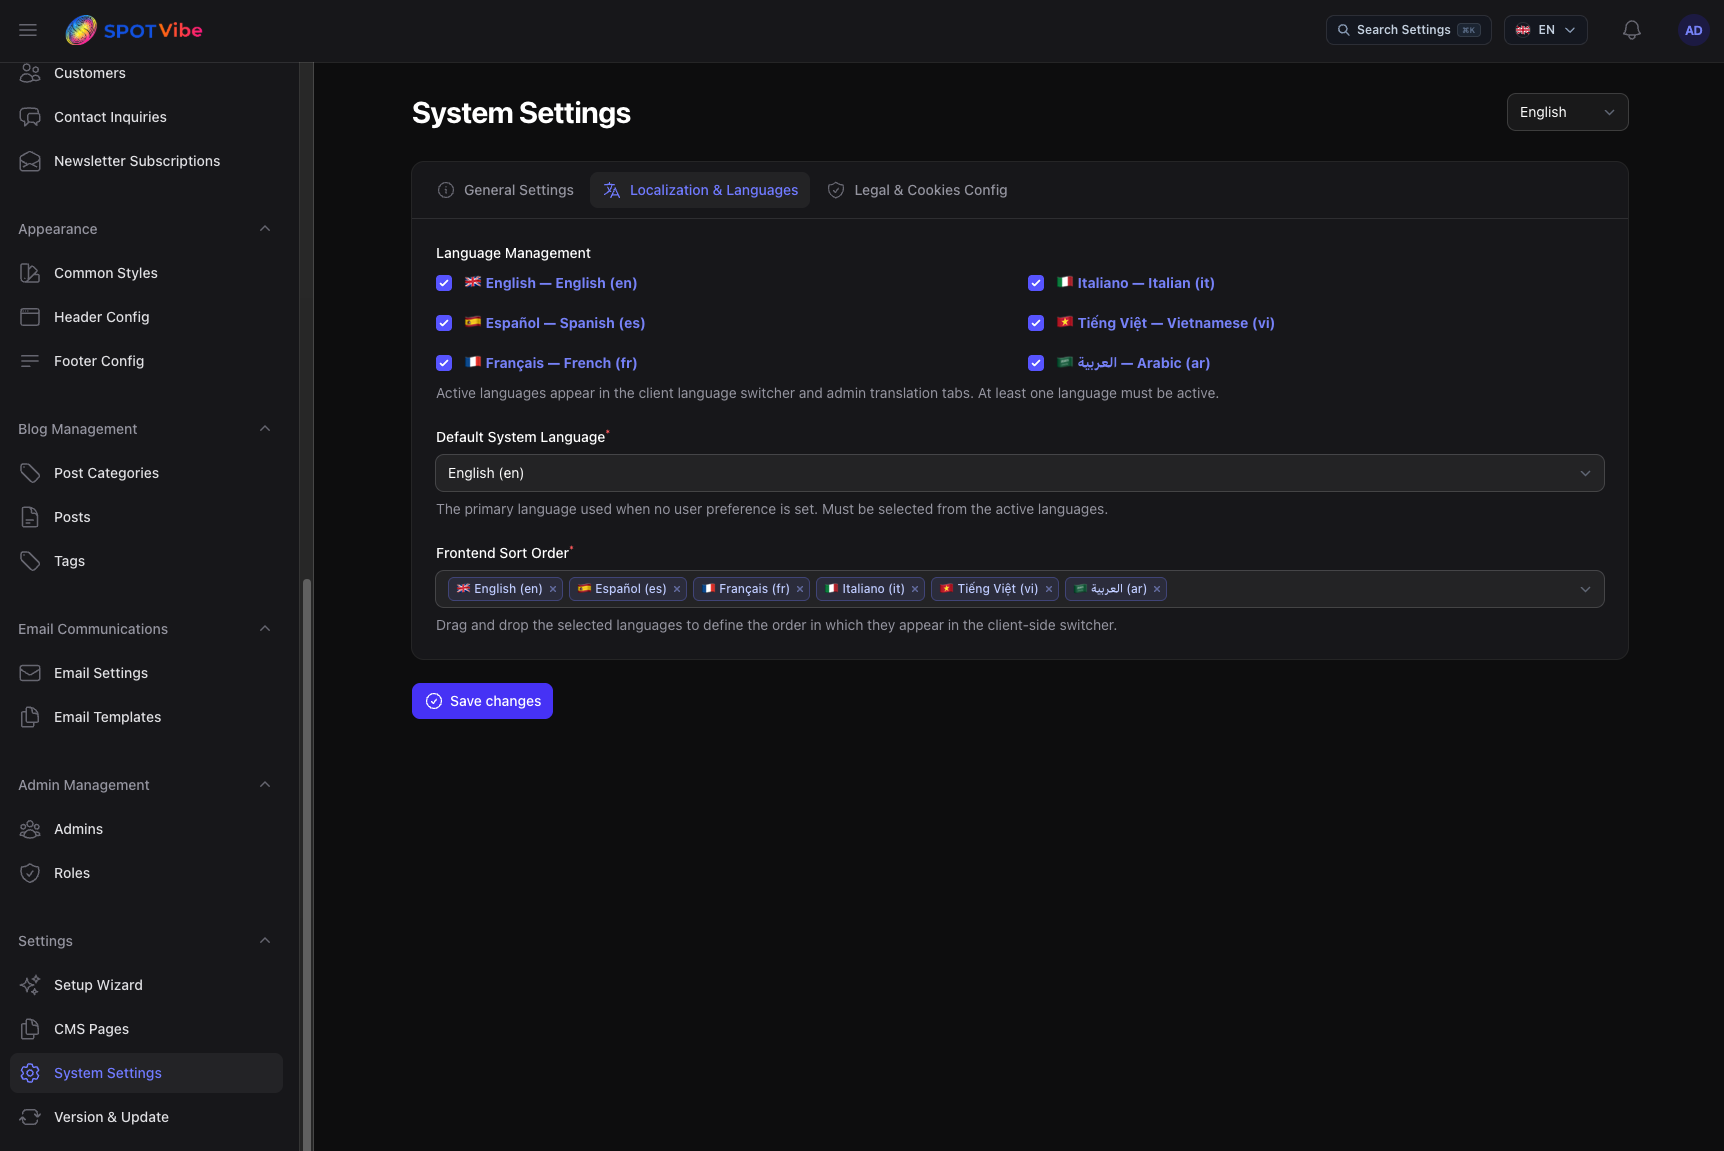This screenshot has height=1151, width=1724.
Task: Click the Français (fr) sort order tag
Action: tap(753, 589)
